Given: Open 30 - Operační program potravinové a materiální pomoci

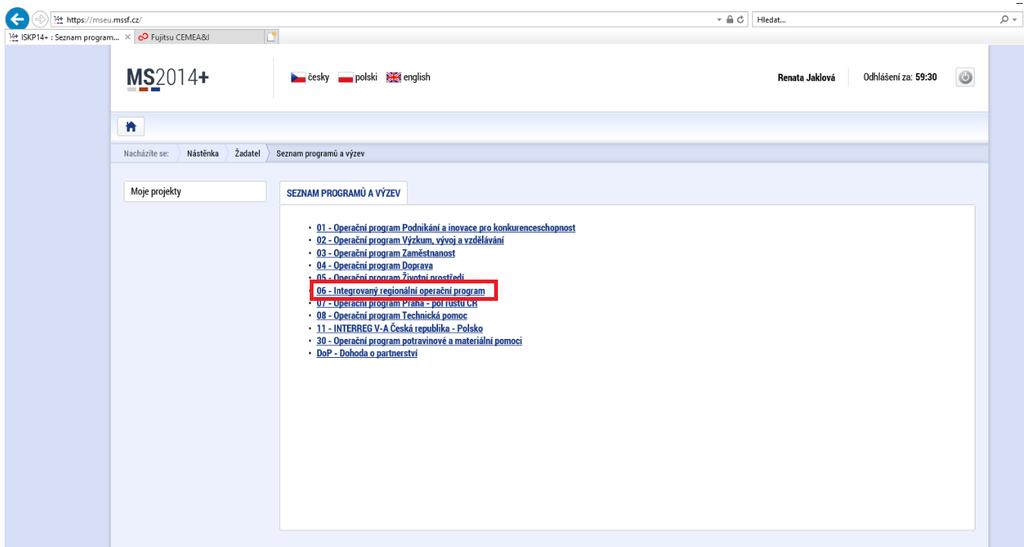Looking at the screenshot, I should tap(419, 341).
